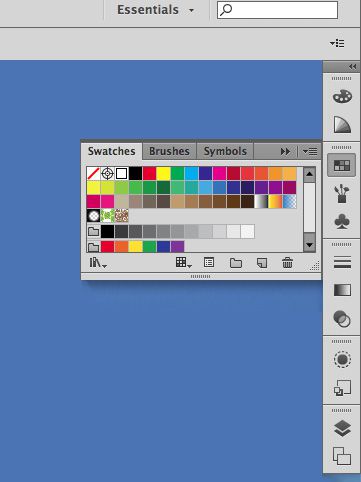
Task: Open the Symbols club icon in dock
Action: point(342,221)
